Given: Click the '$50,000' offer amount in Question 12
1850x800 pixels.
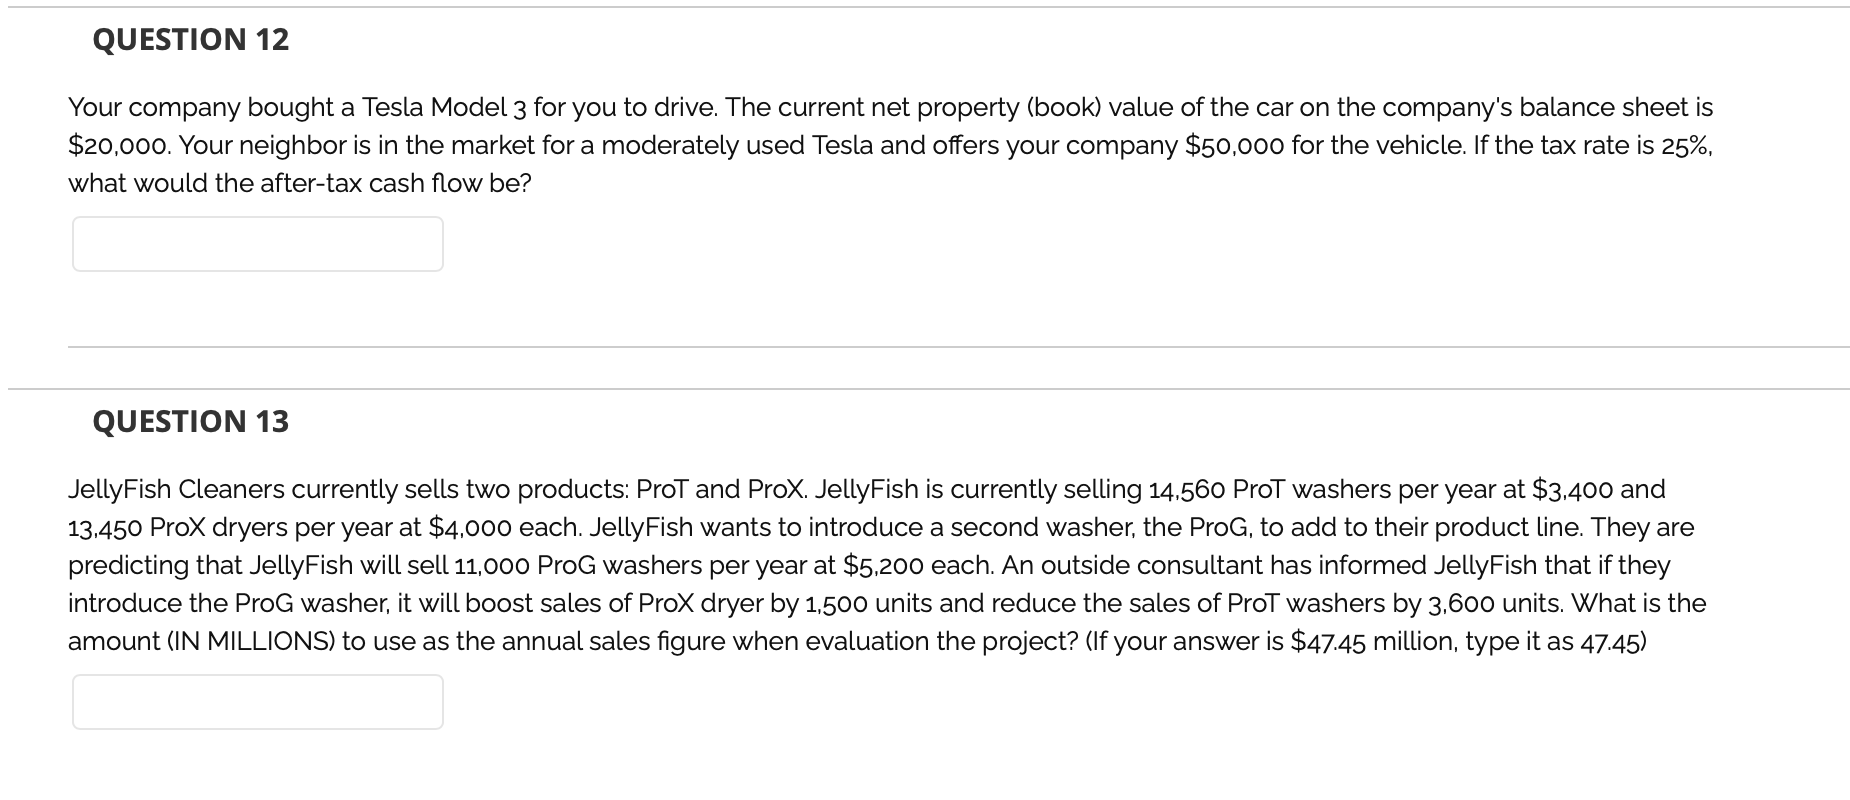Looking at the screenshot, I should tap(1232, 145).
